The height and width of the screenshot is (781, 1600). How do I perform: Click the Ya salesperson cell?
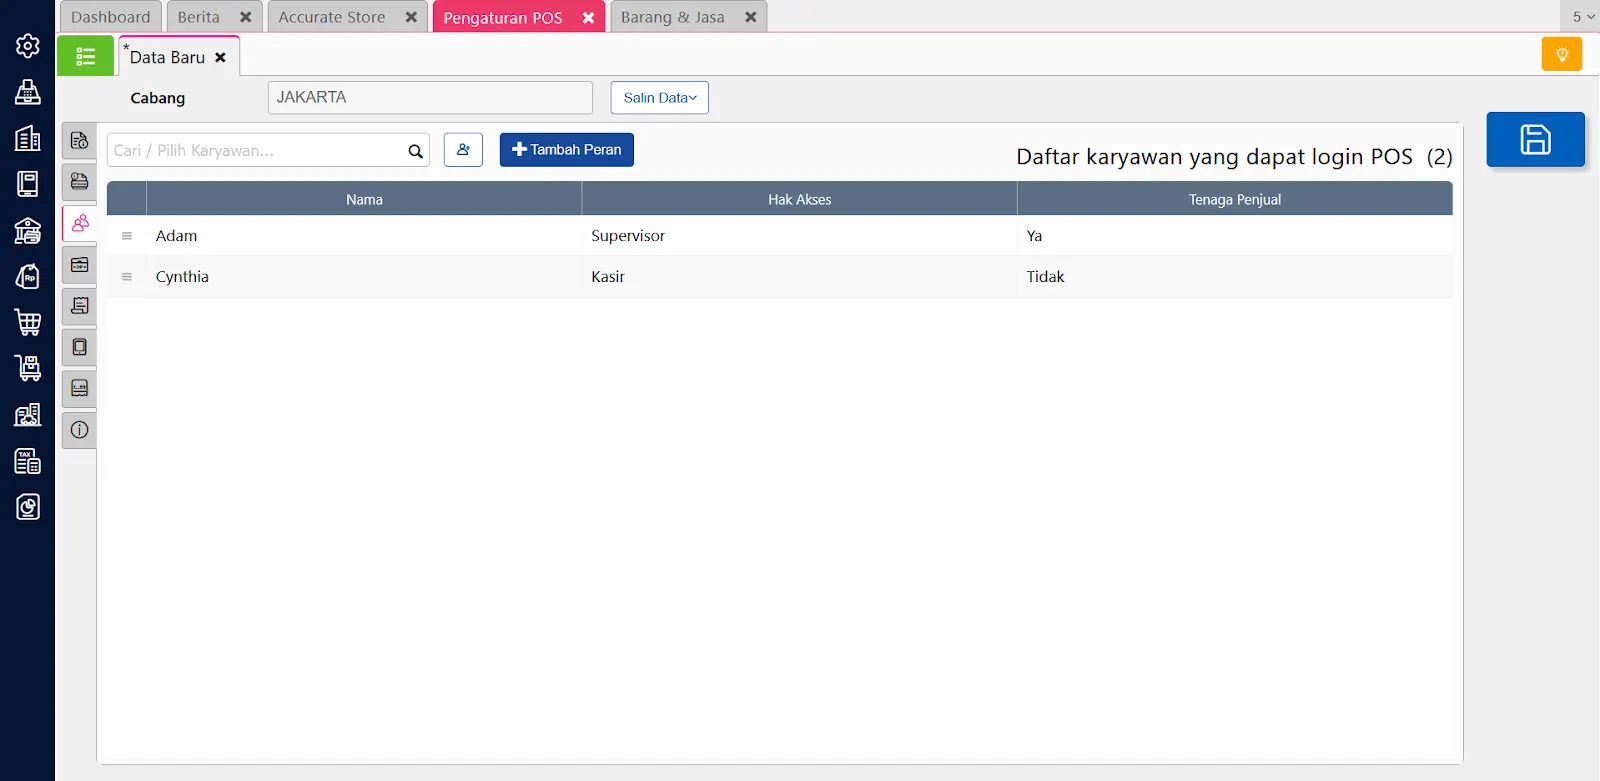(1235, 236)
